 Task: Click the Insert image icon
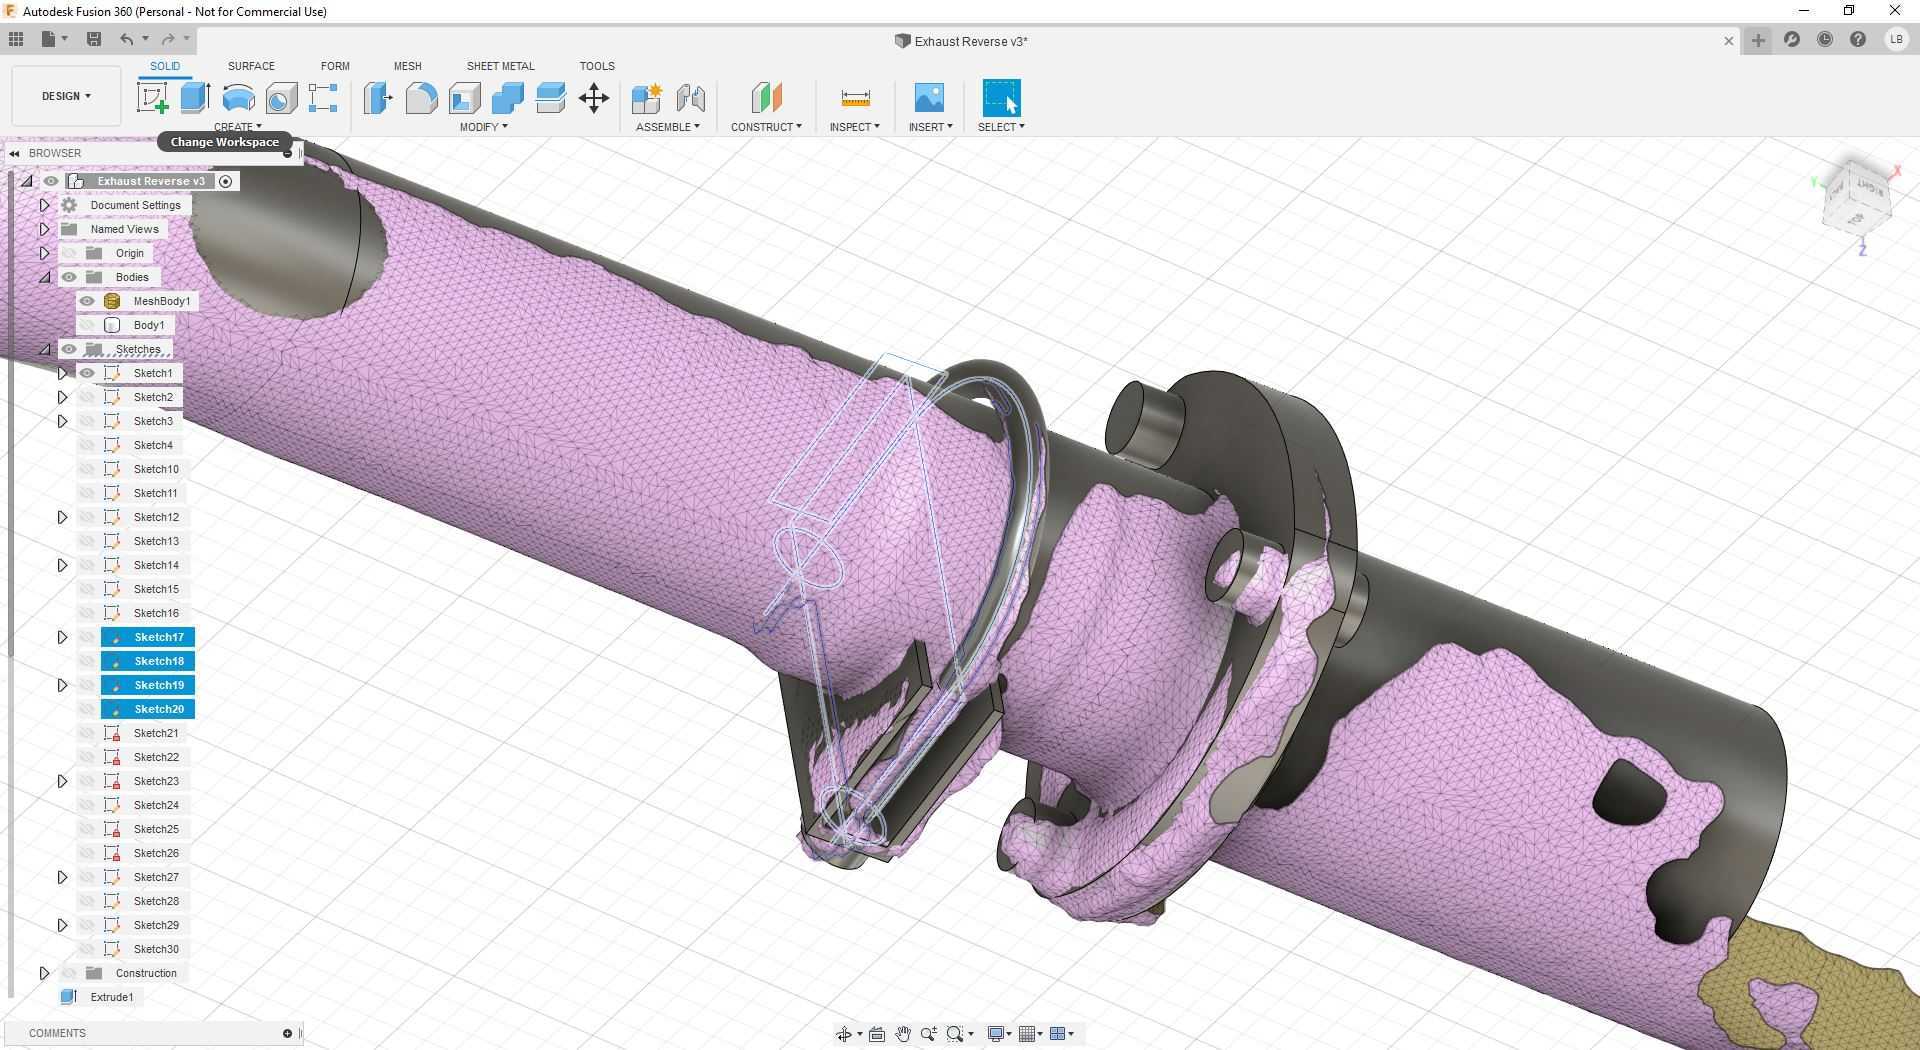coord(929,98)
